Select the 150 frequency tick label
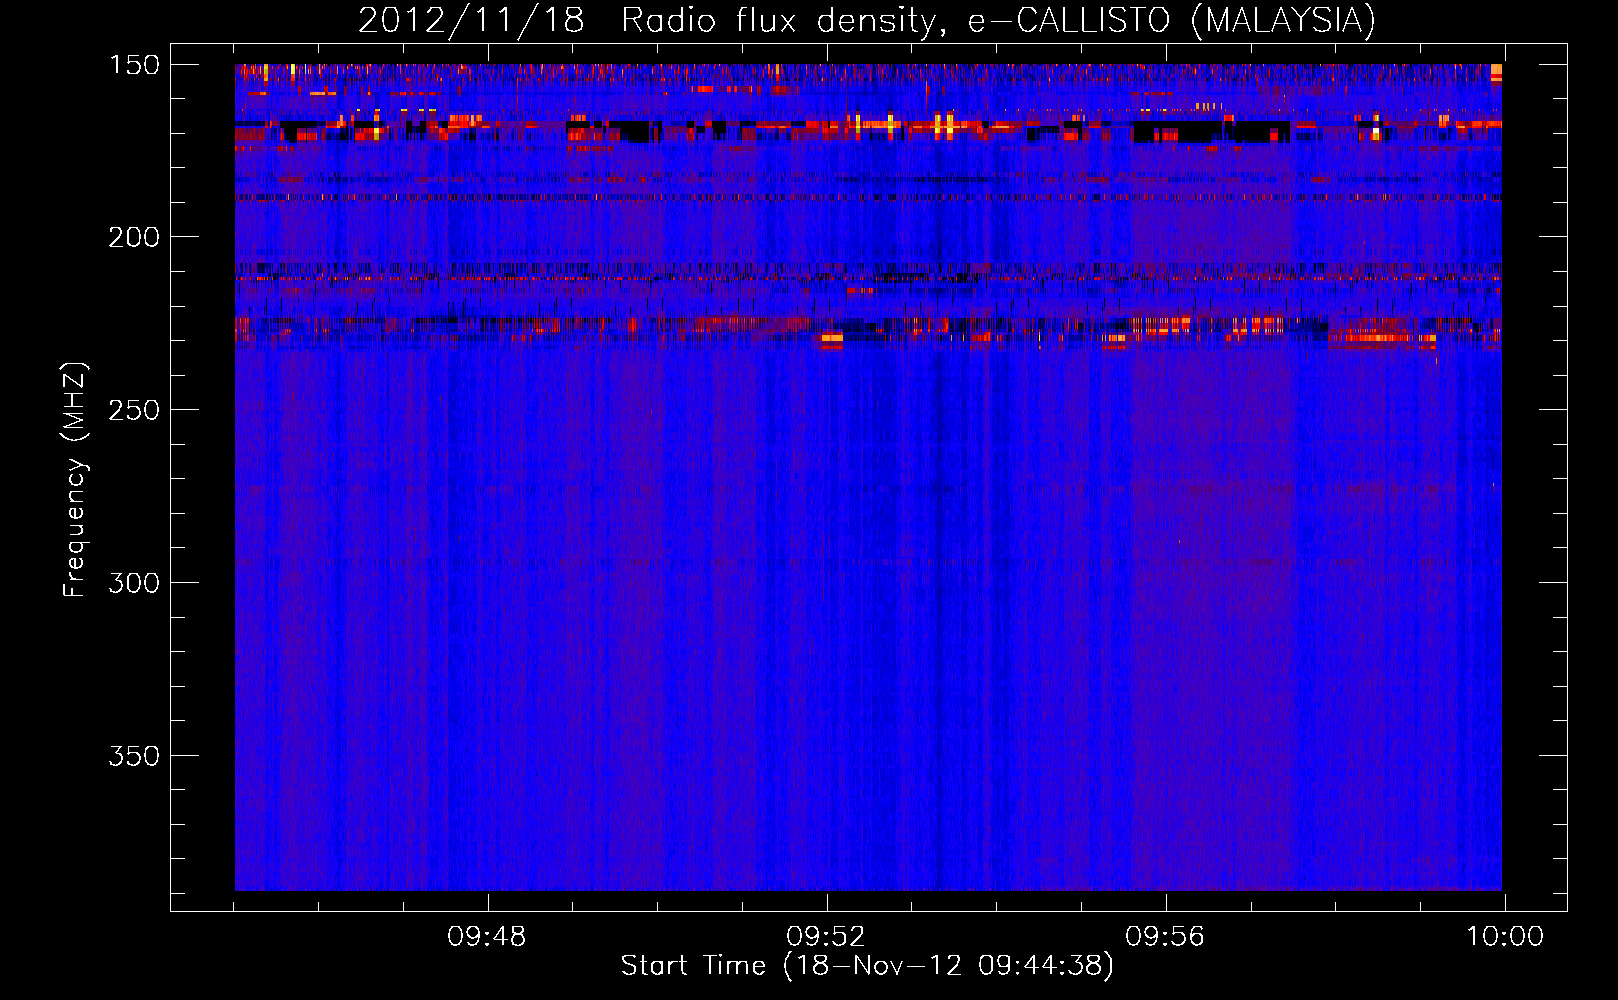The image size is (1618, 1000). pyautogui.click(x=134, y=65)
